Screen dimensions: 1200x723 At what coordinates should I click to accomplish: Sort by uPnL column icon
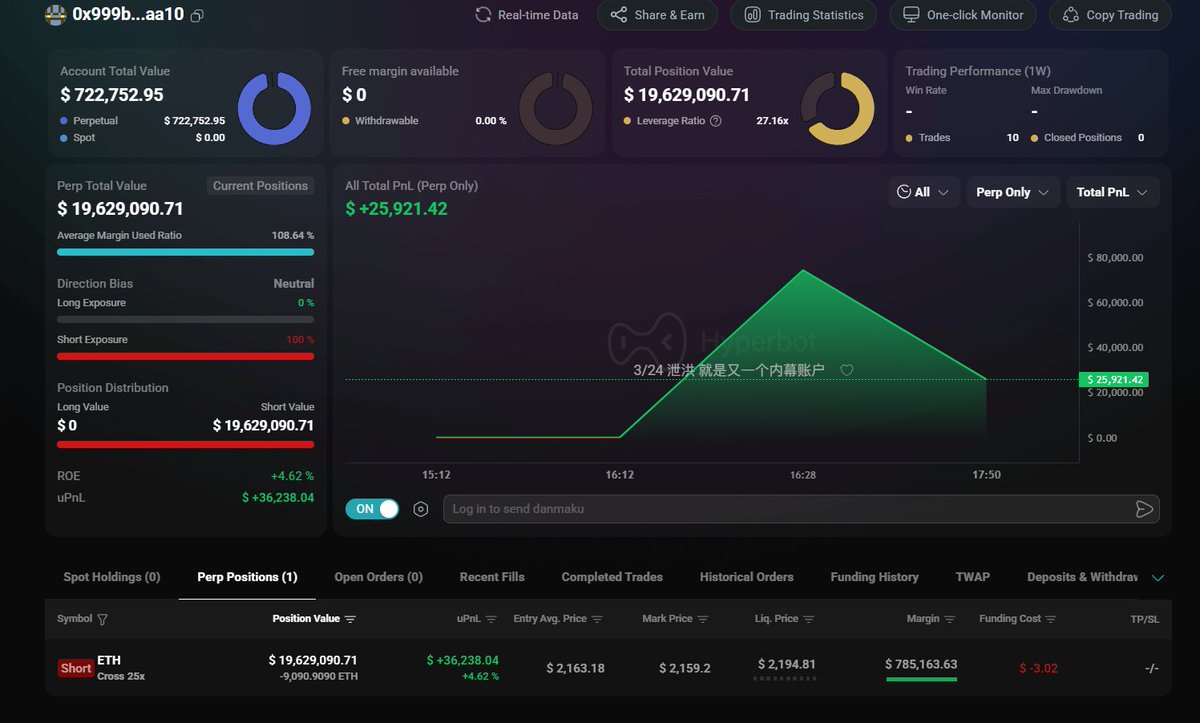491,619
